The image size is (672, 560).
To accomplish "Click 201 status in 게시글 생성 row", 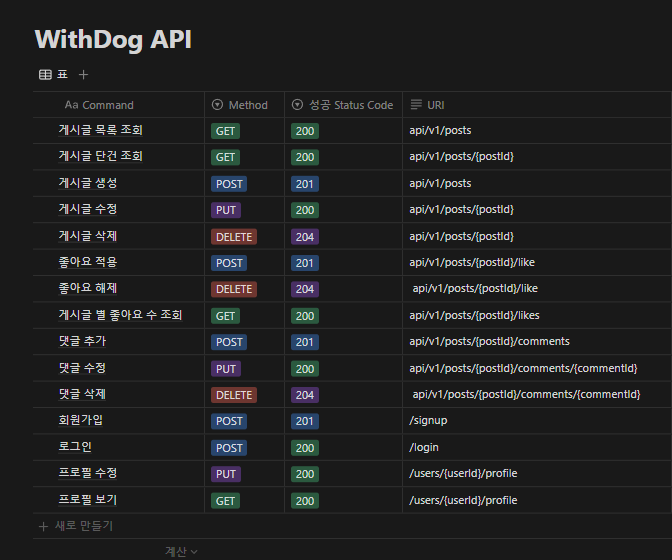I will 305,184.
